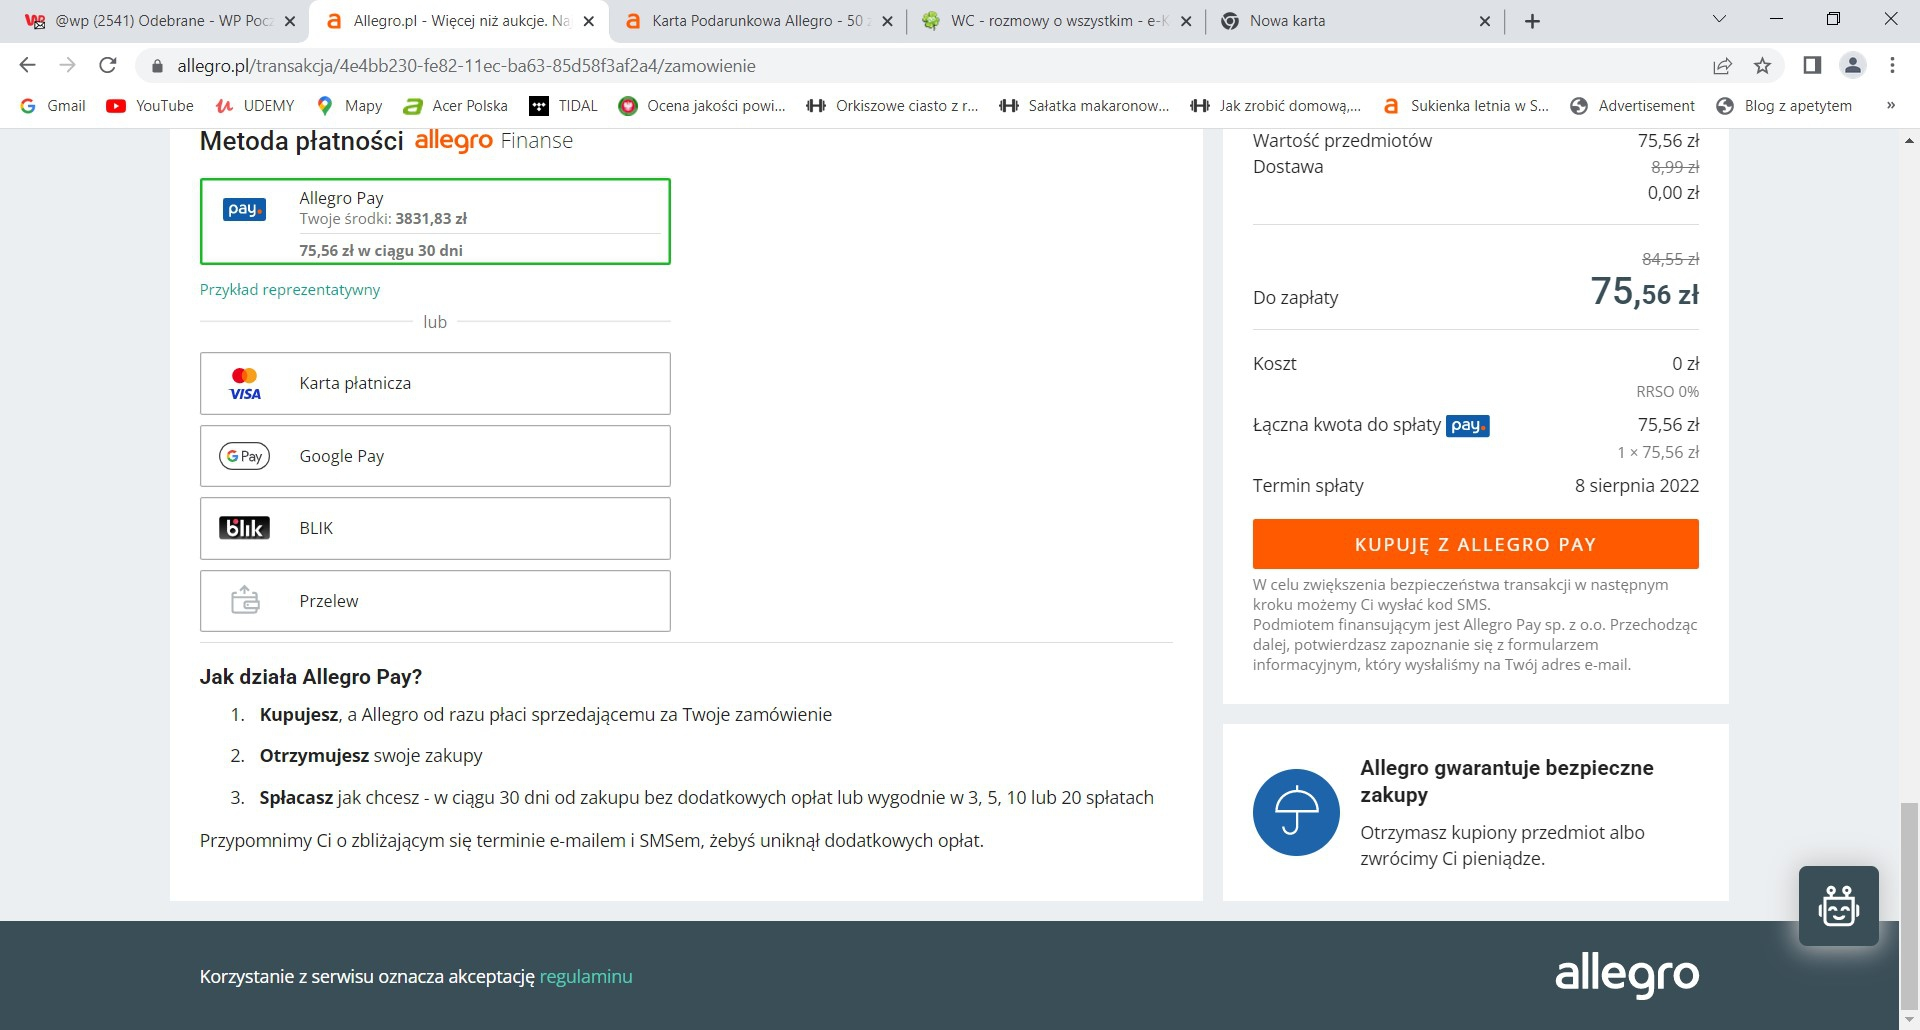
Task: Open the Przykład reprezentatywny link
Action: click(290, 290)
